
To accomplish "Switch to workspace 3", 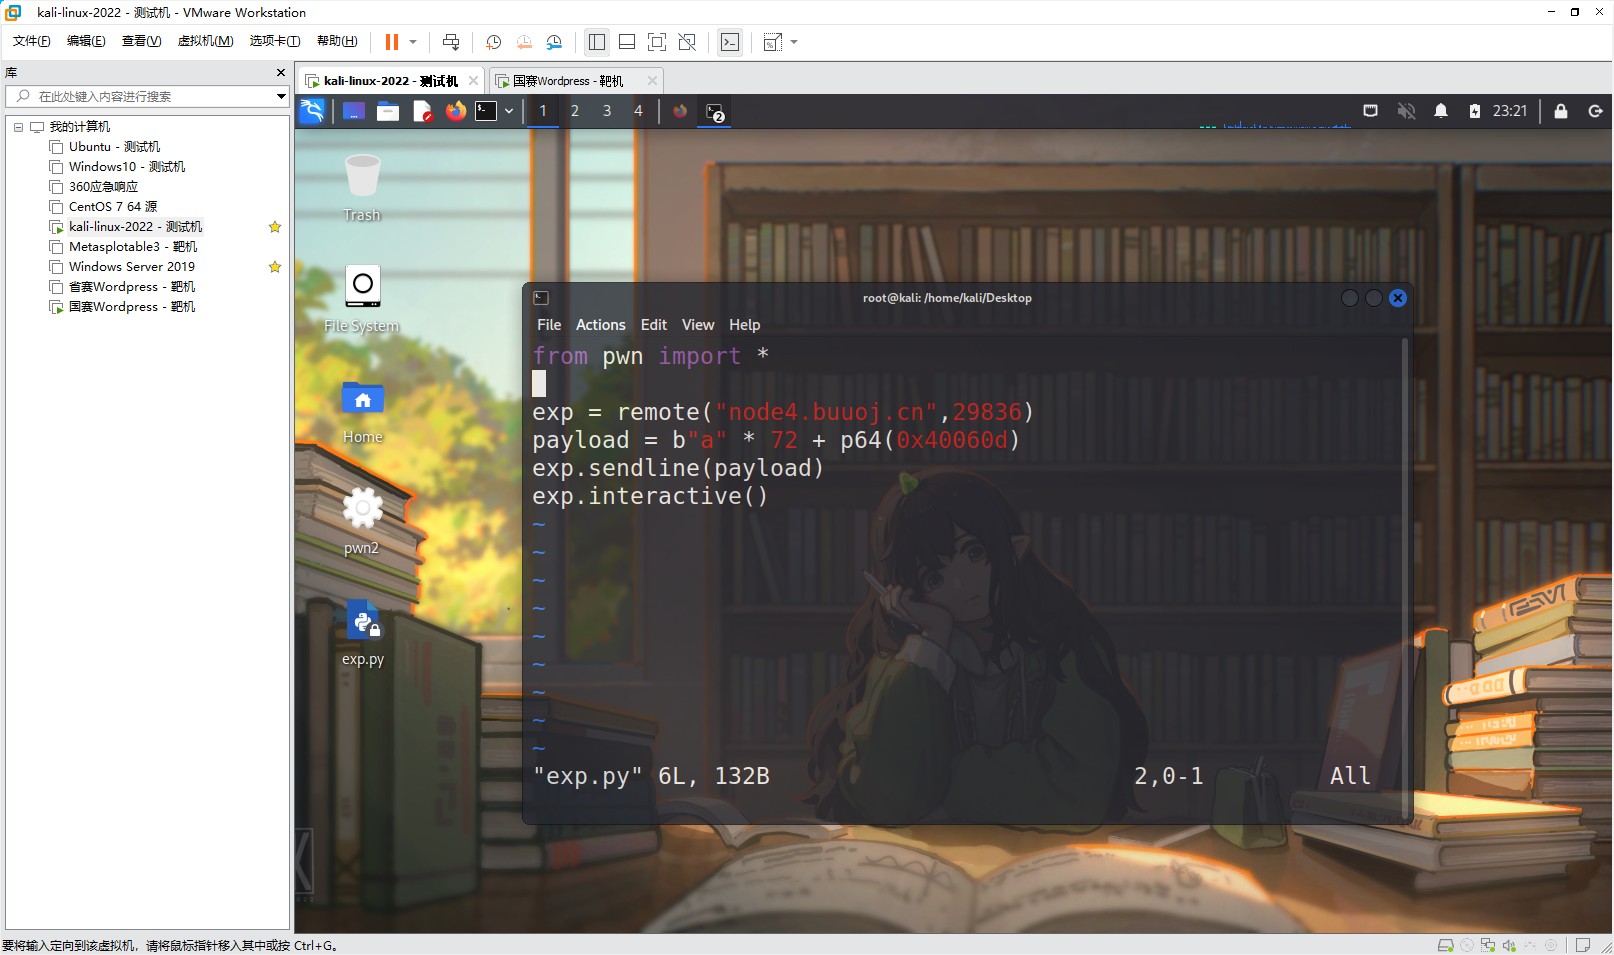I will pos(607,111).
